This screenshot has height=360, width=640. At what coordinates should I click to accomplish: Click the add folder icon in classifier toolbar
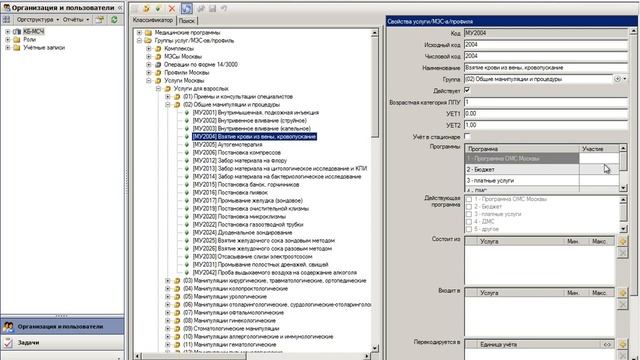click(x=147, y=8)
